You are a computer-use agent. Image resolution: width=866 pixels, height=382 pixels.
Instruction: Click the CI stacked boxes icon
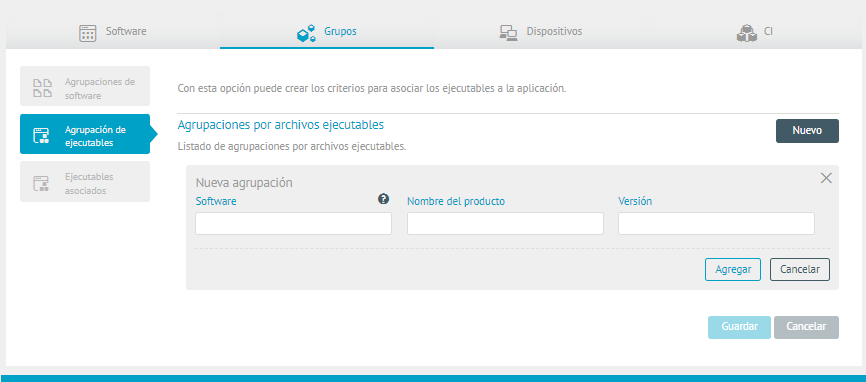pos(746,33)
